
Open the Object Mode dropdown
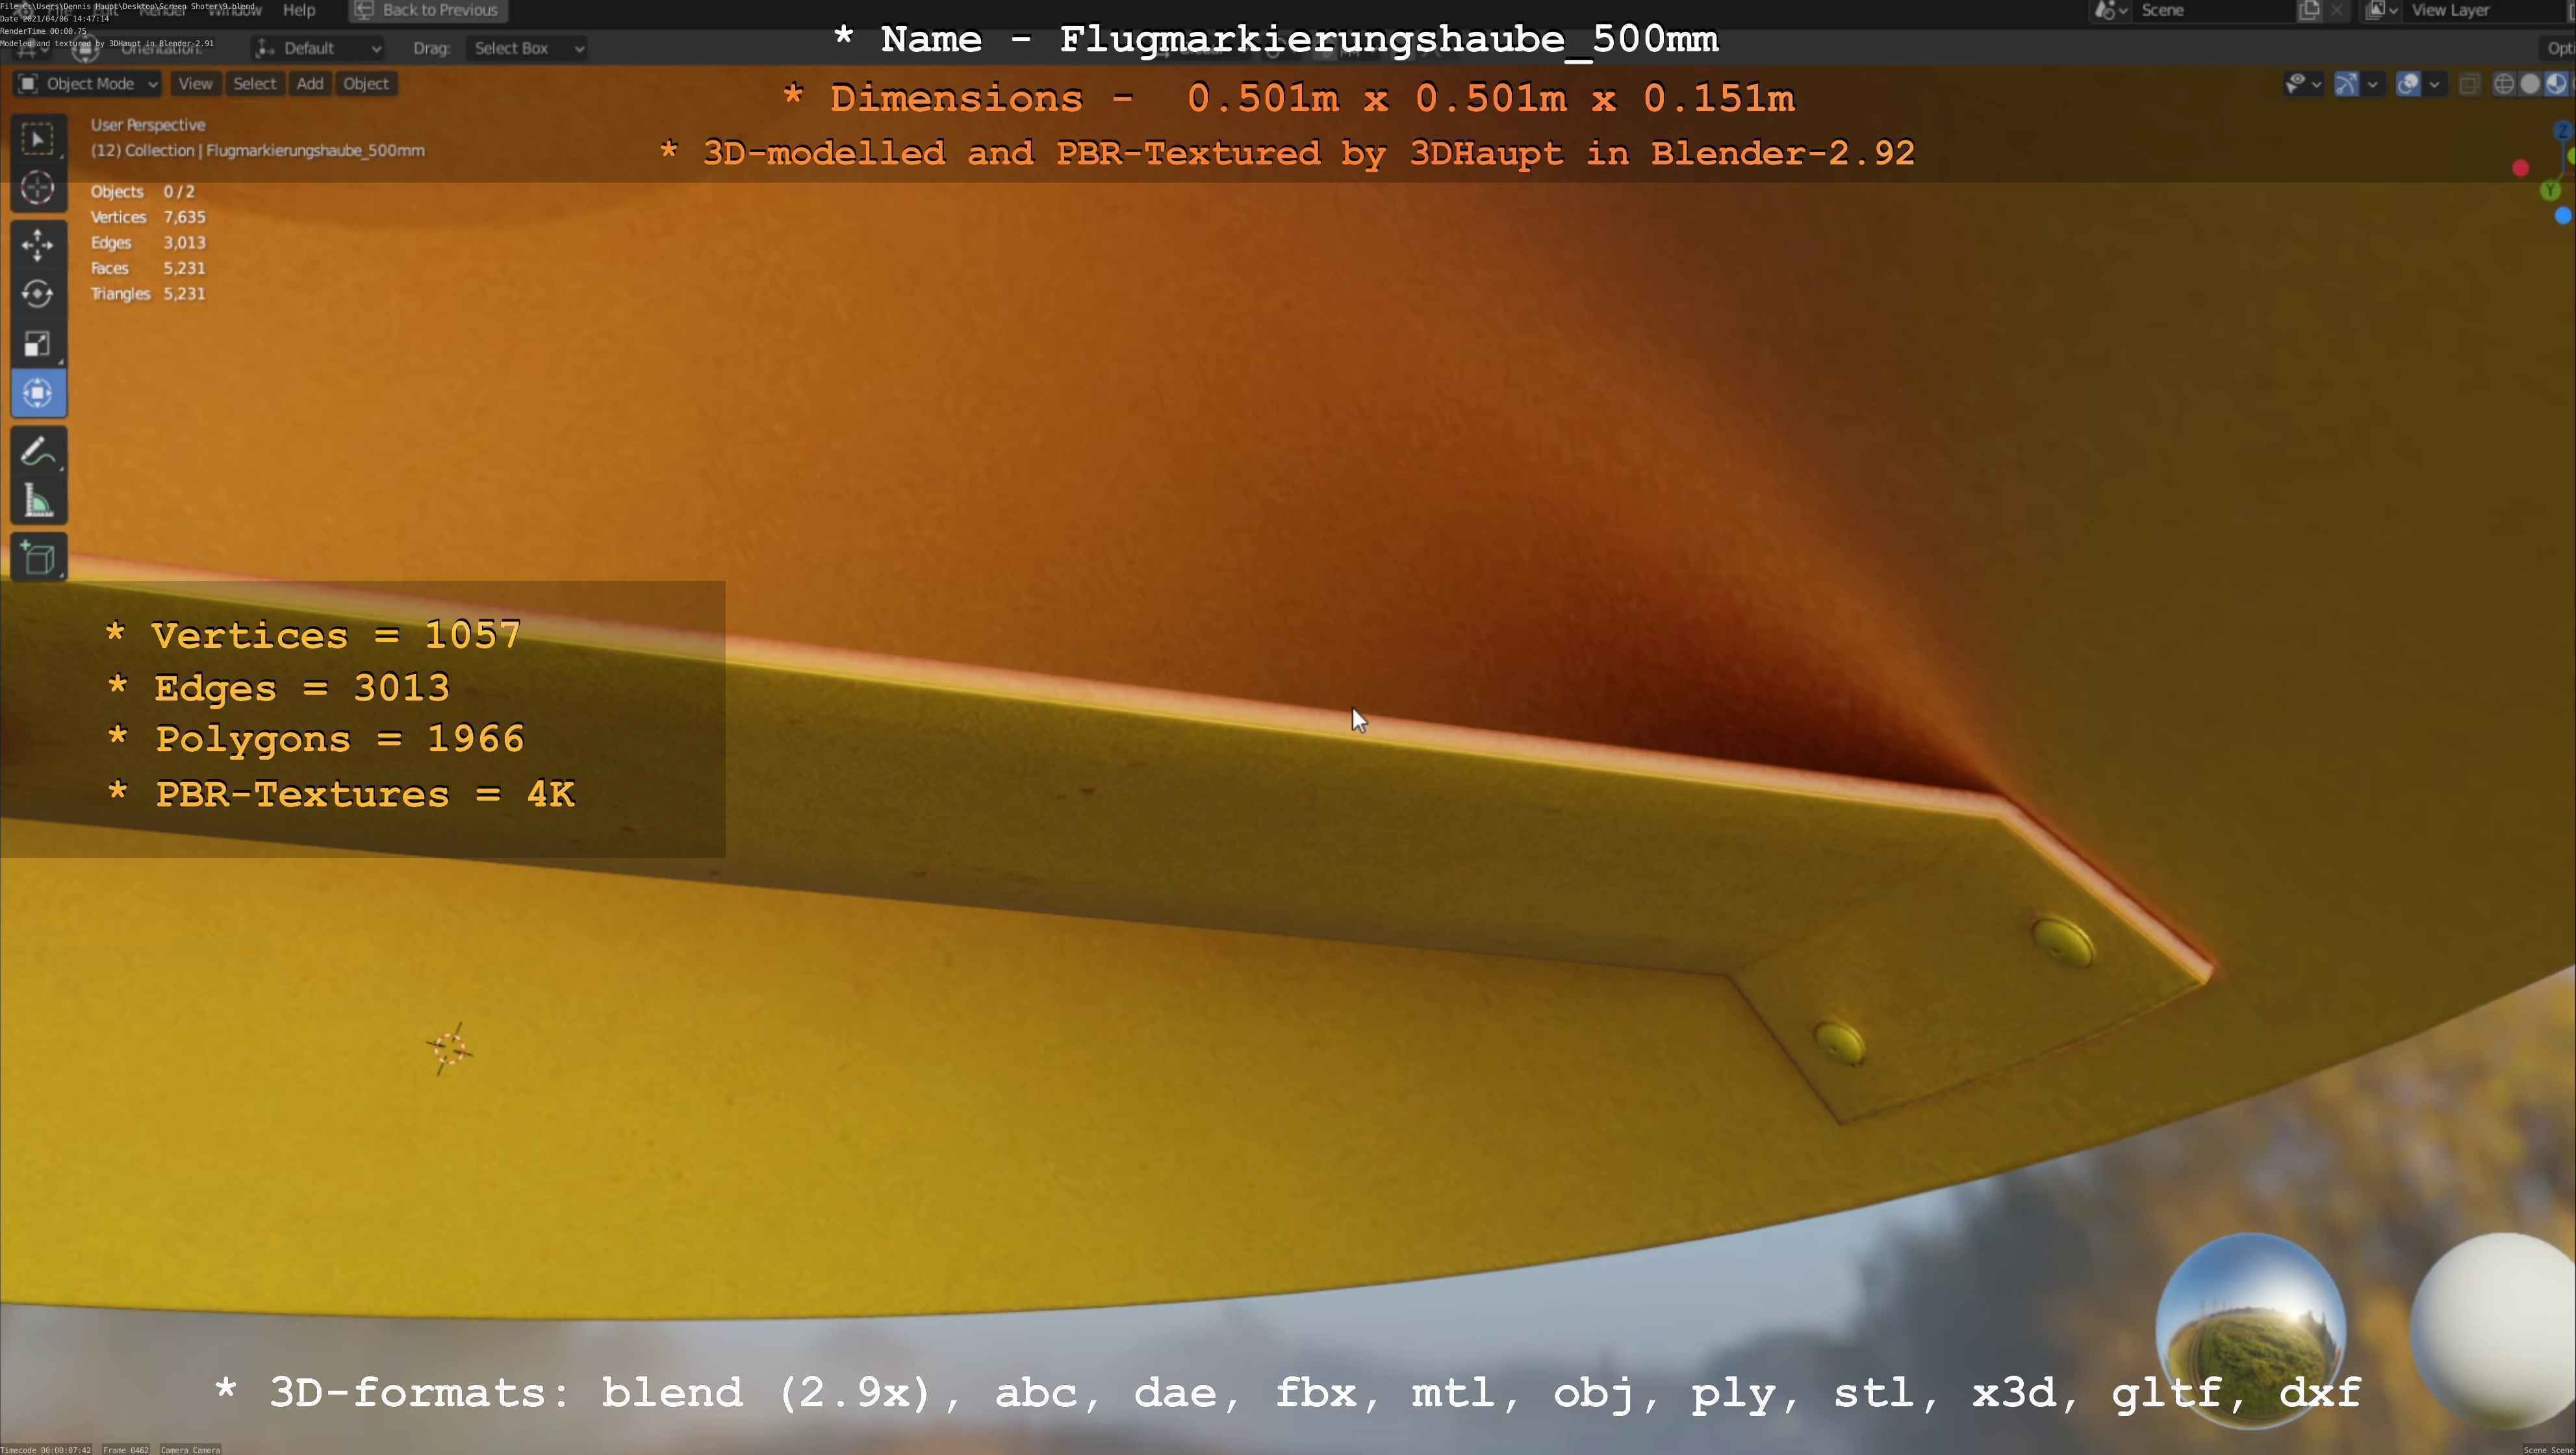click(87, 84)
